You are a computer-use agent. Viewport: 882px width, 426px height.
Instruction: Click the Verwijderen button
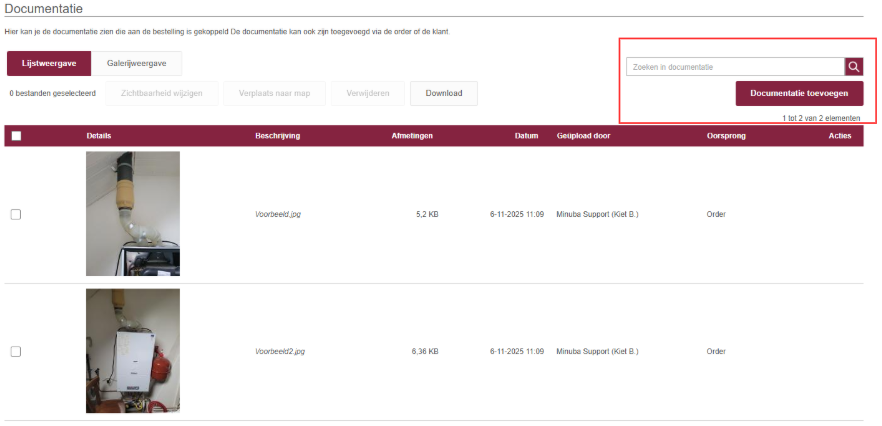coord(369,93)
